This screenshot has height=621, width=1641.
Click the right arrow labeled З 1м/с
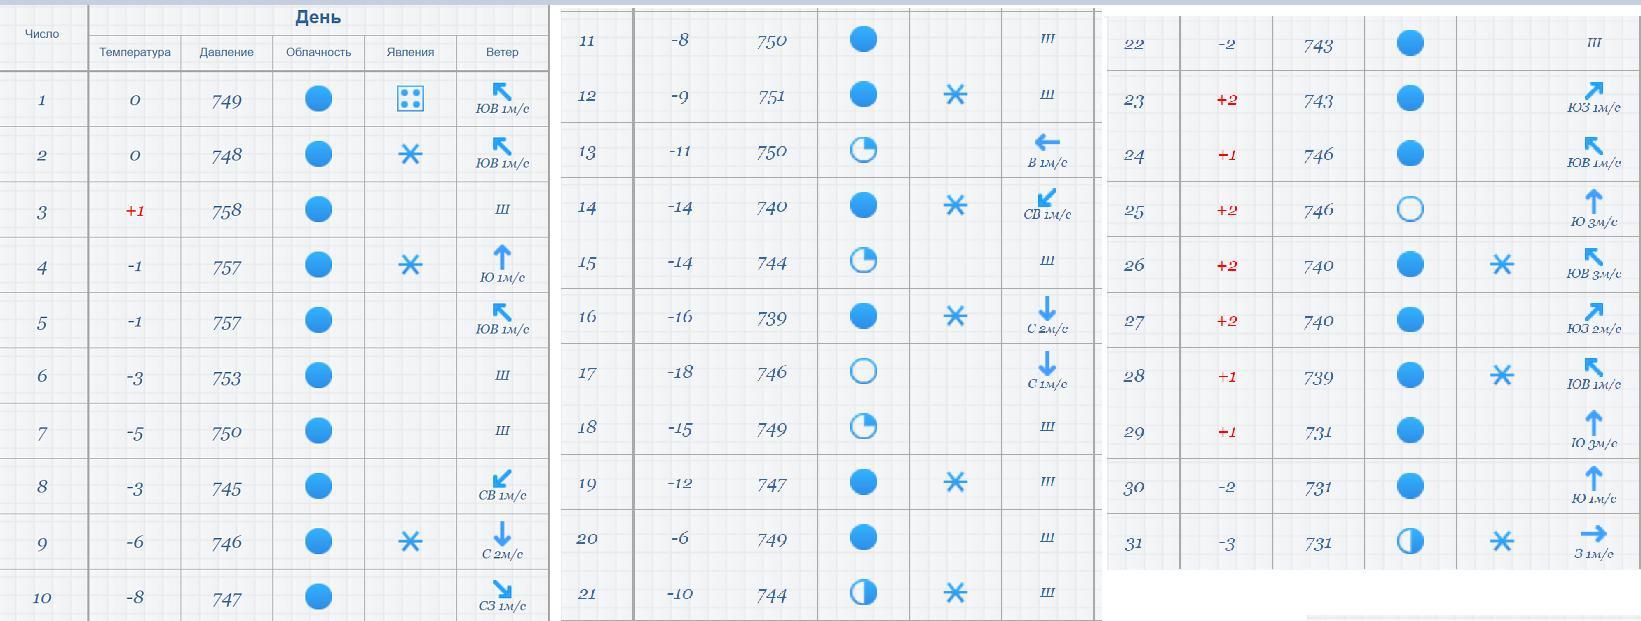pos(1593,534)
